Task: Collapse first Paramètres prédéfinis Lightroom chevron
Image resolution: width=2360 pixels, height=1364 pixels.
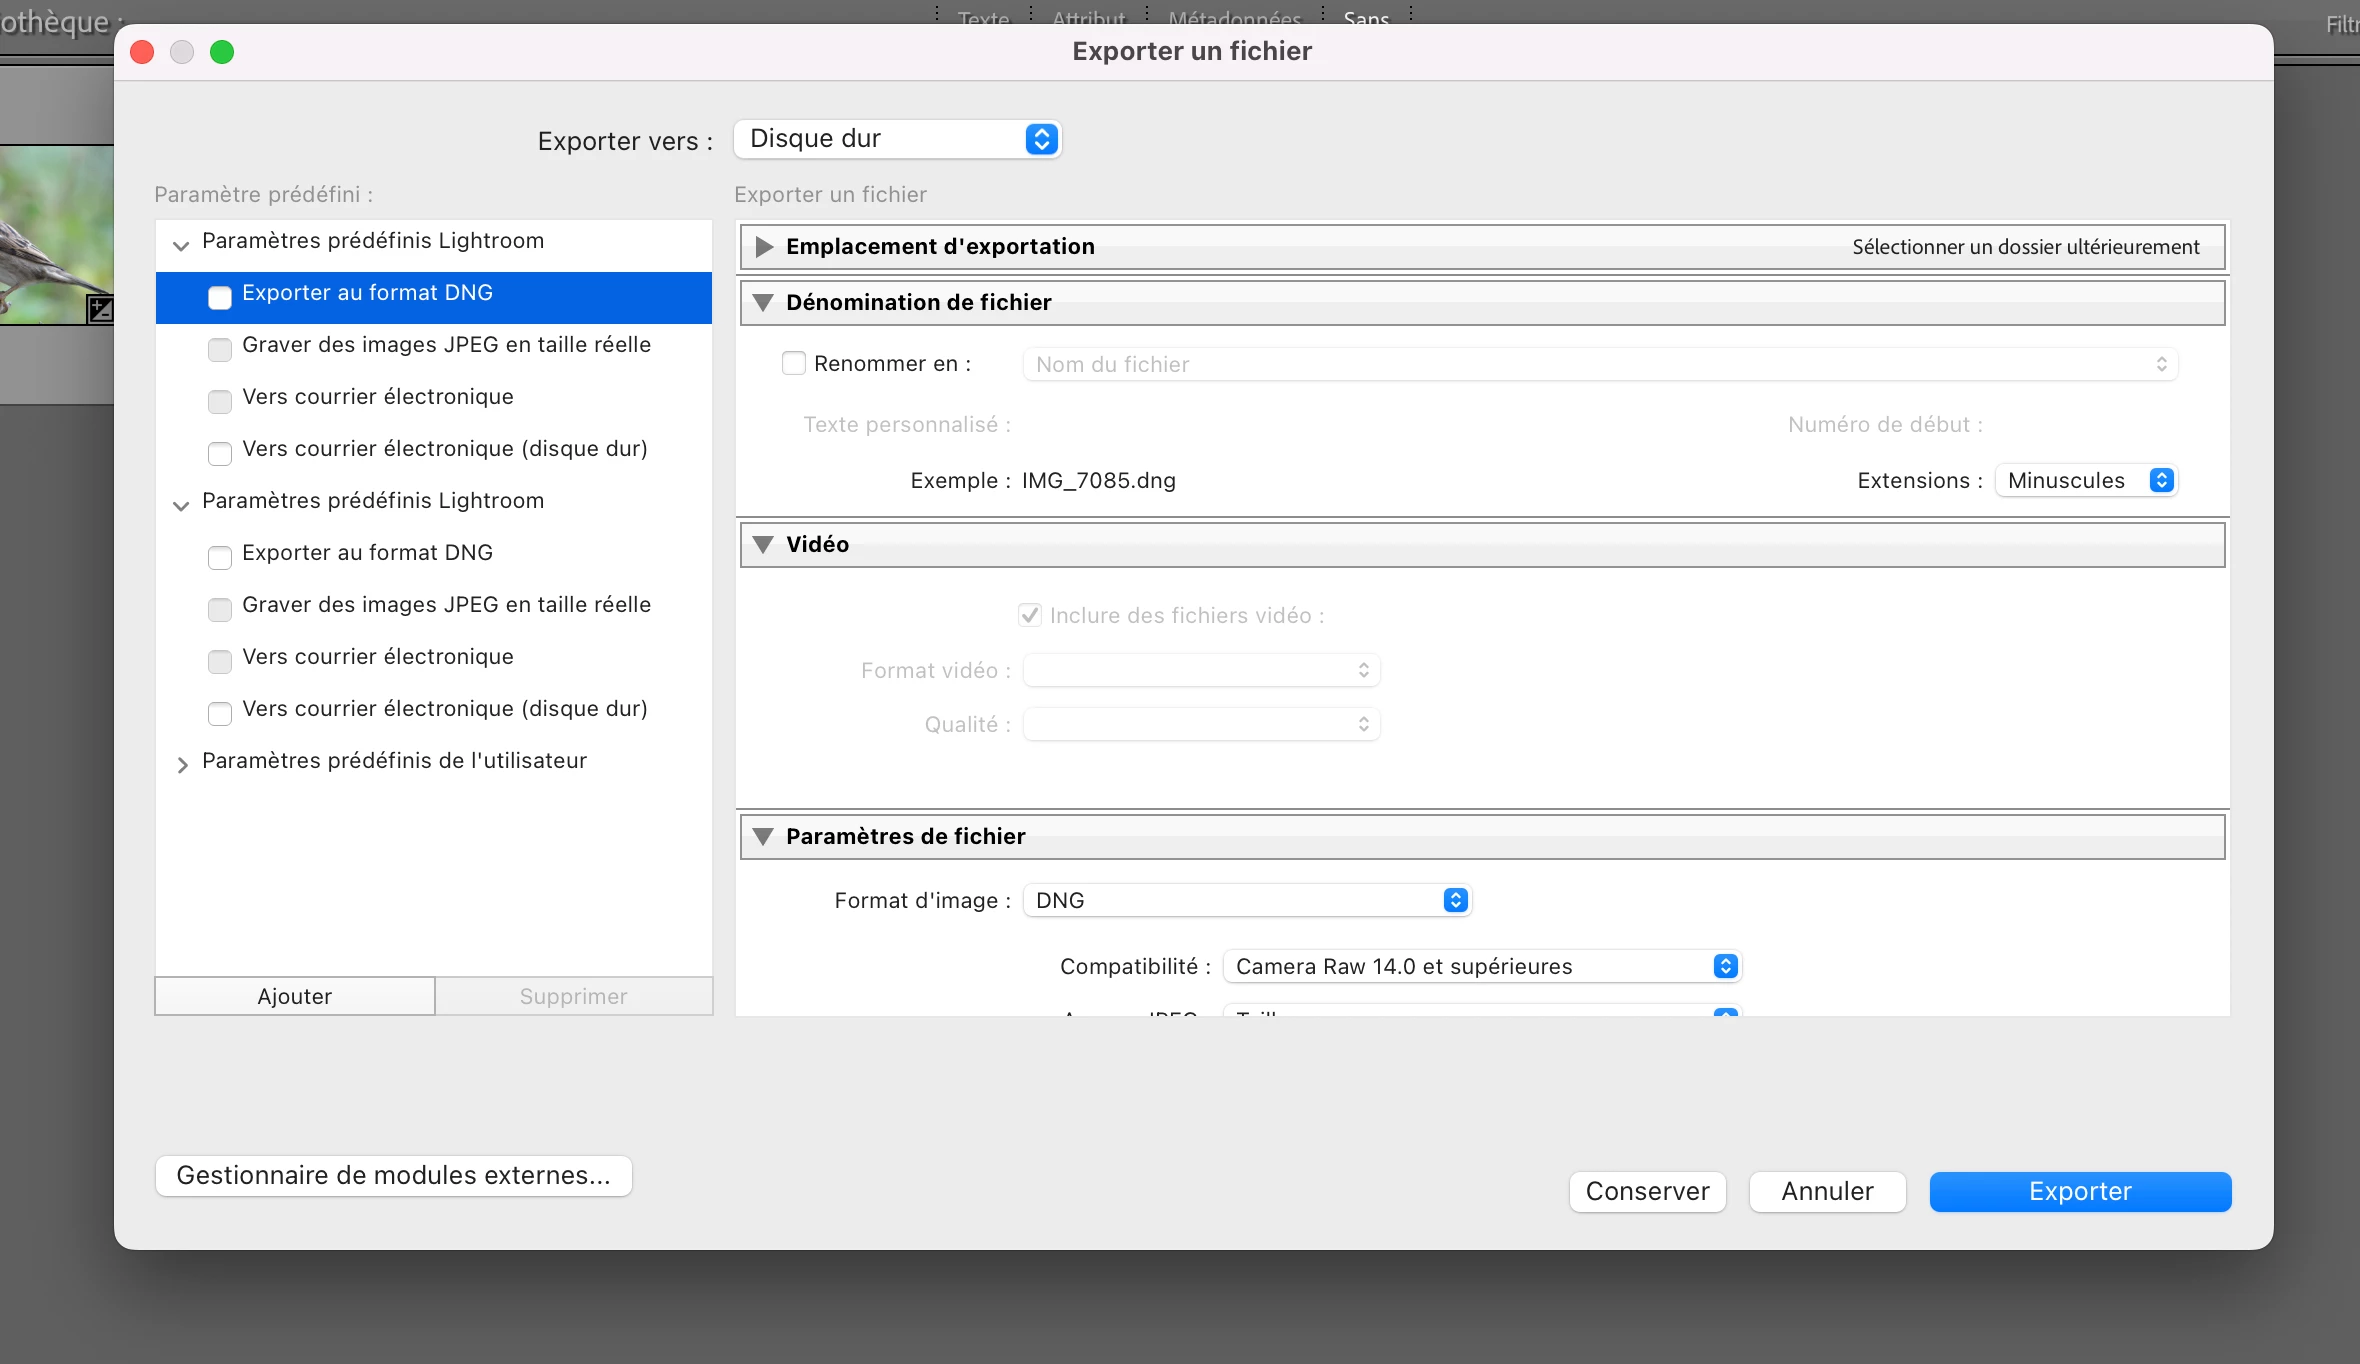Action: (181, 245)
